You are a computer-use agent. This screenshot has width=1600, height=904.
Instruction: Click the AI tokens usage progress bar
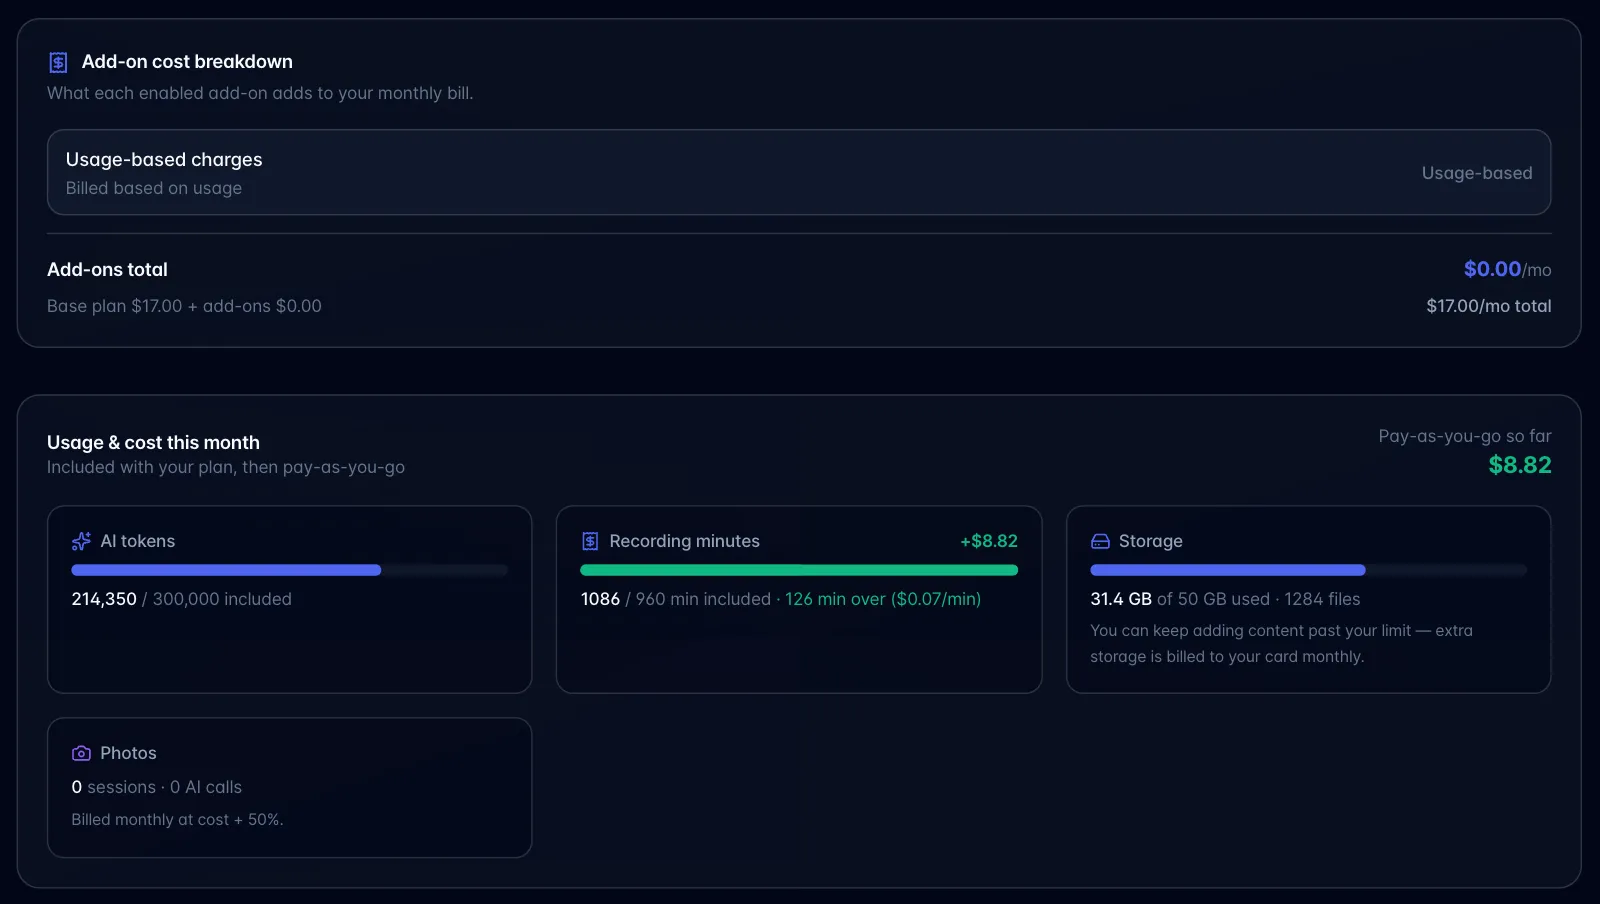click(289, 570)
